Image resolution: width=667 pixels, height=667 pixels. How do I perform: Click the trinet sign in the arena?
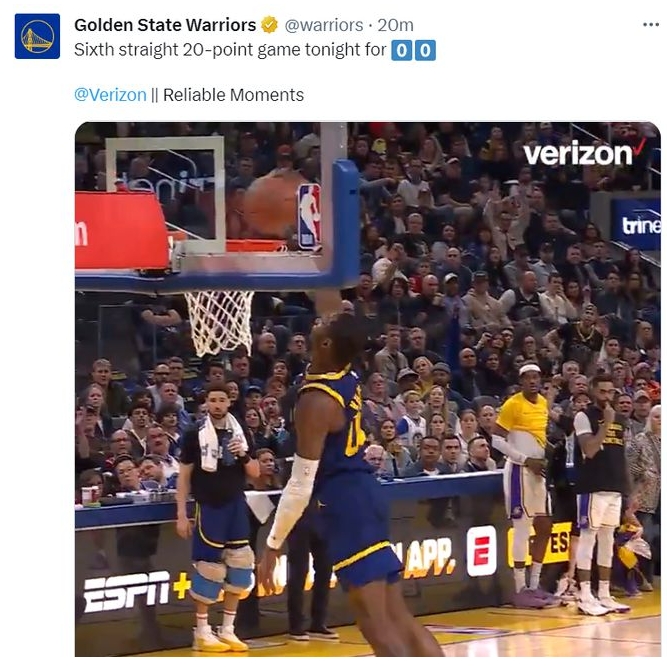point(641,225)
